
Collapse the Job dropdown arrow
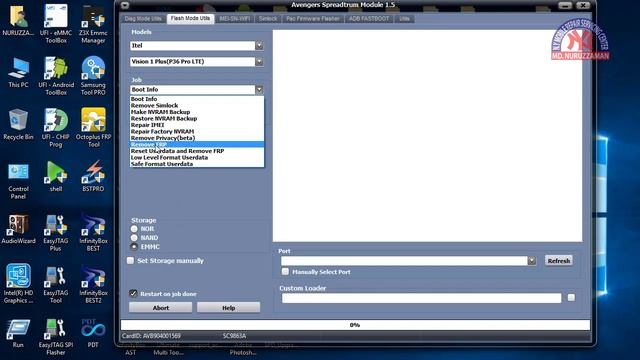[259, 89]
